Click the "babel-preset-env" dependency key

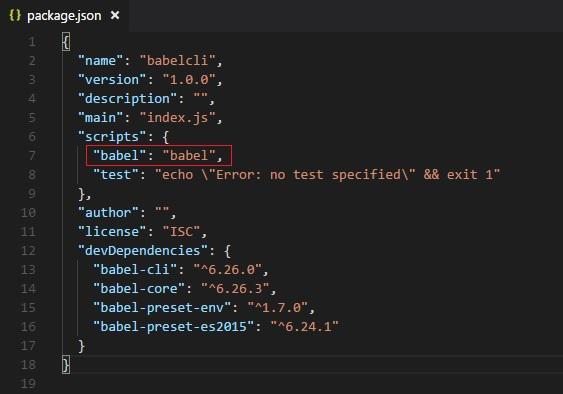162,307
